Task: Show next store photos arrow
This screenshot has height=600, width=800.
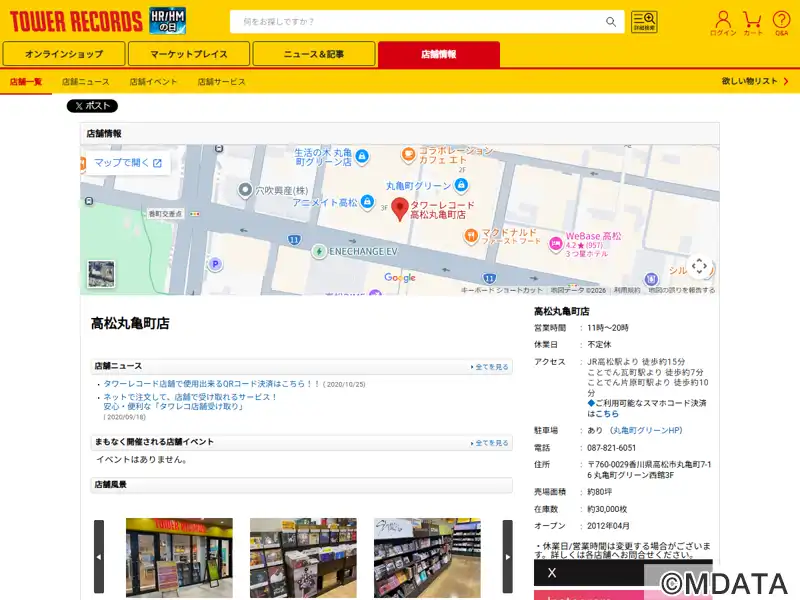Action: click(508, 557)
